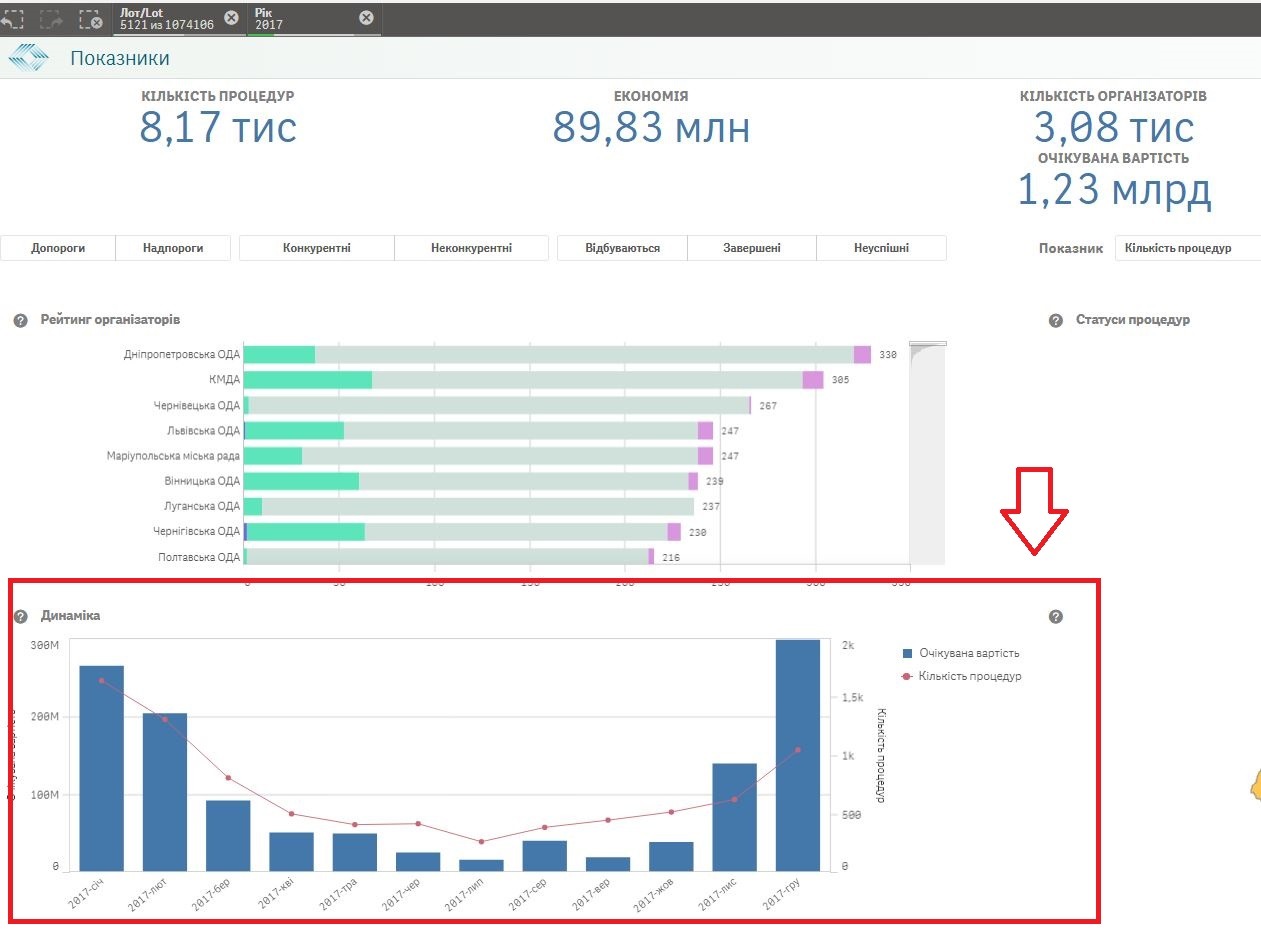Viewport: 1261px width, 945px height.
Task: Toggle the Допороги filter
Action: coord(58,248)
